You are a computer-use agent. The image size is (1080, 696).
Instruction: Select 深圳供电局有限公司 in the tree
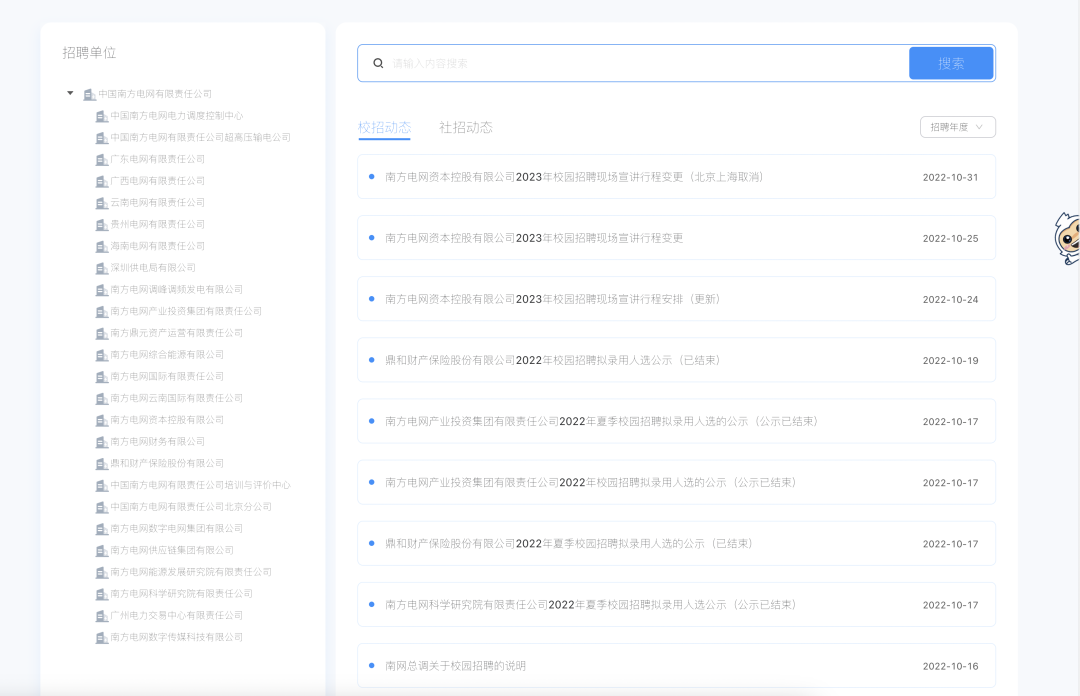click(x=153, y=268)
